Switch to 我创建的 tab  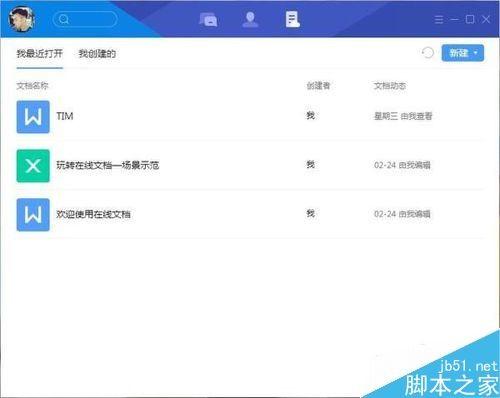point(97,53)
